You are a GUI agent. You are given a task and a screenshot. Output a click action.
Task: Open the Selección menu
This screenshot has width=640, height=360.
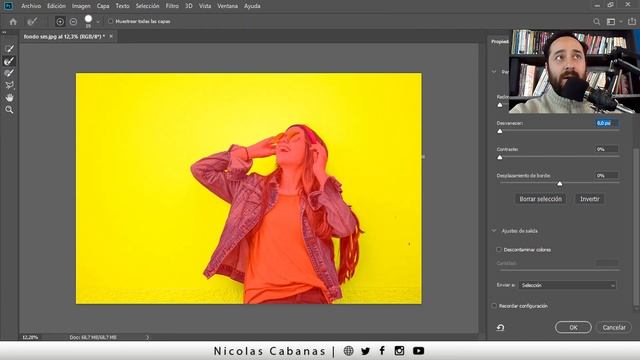pos(147,6)
